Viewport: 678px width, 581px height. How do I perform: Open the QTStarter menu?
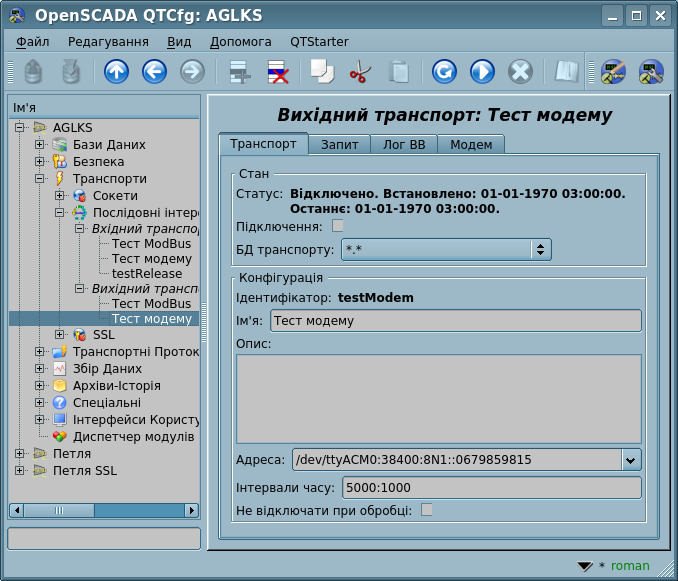319,42
